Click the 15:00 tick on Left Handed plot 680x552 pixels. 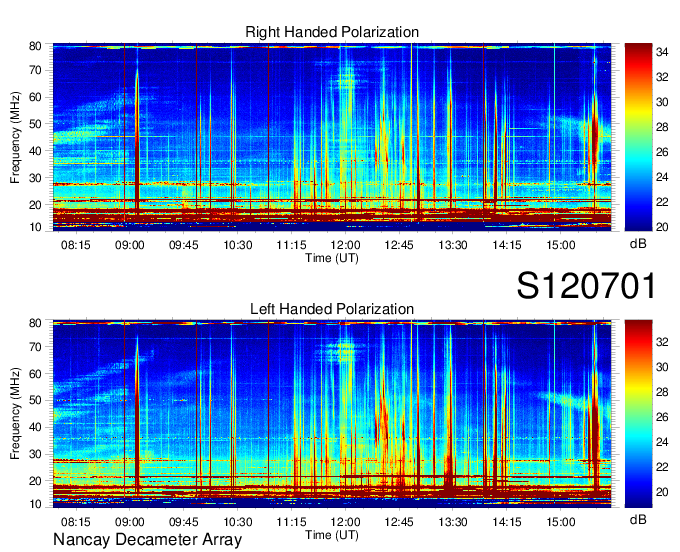pos(560,522)
